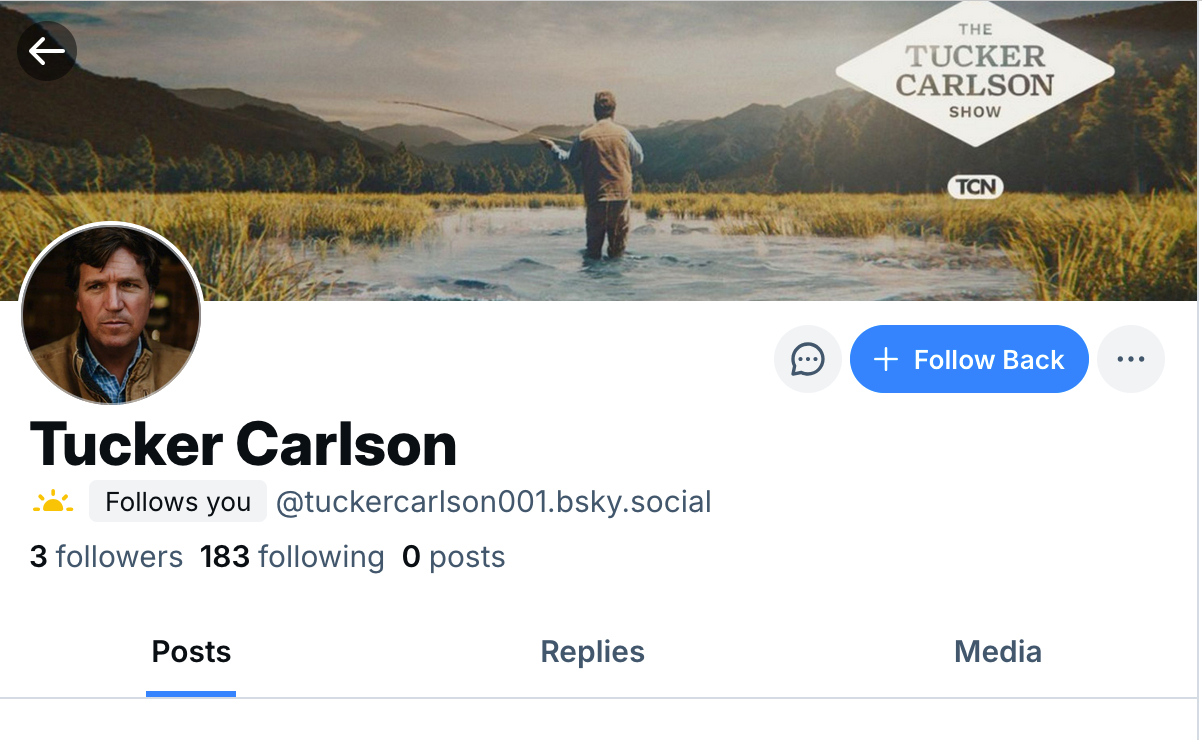Open the chat message bubble icon
The image size is (1202, 740).
click(807, 359)
